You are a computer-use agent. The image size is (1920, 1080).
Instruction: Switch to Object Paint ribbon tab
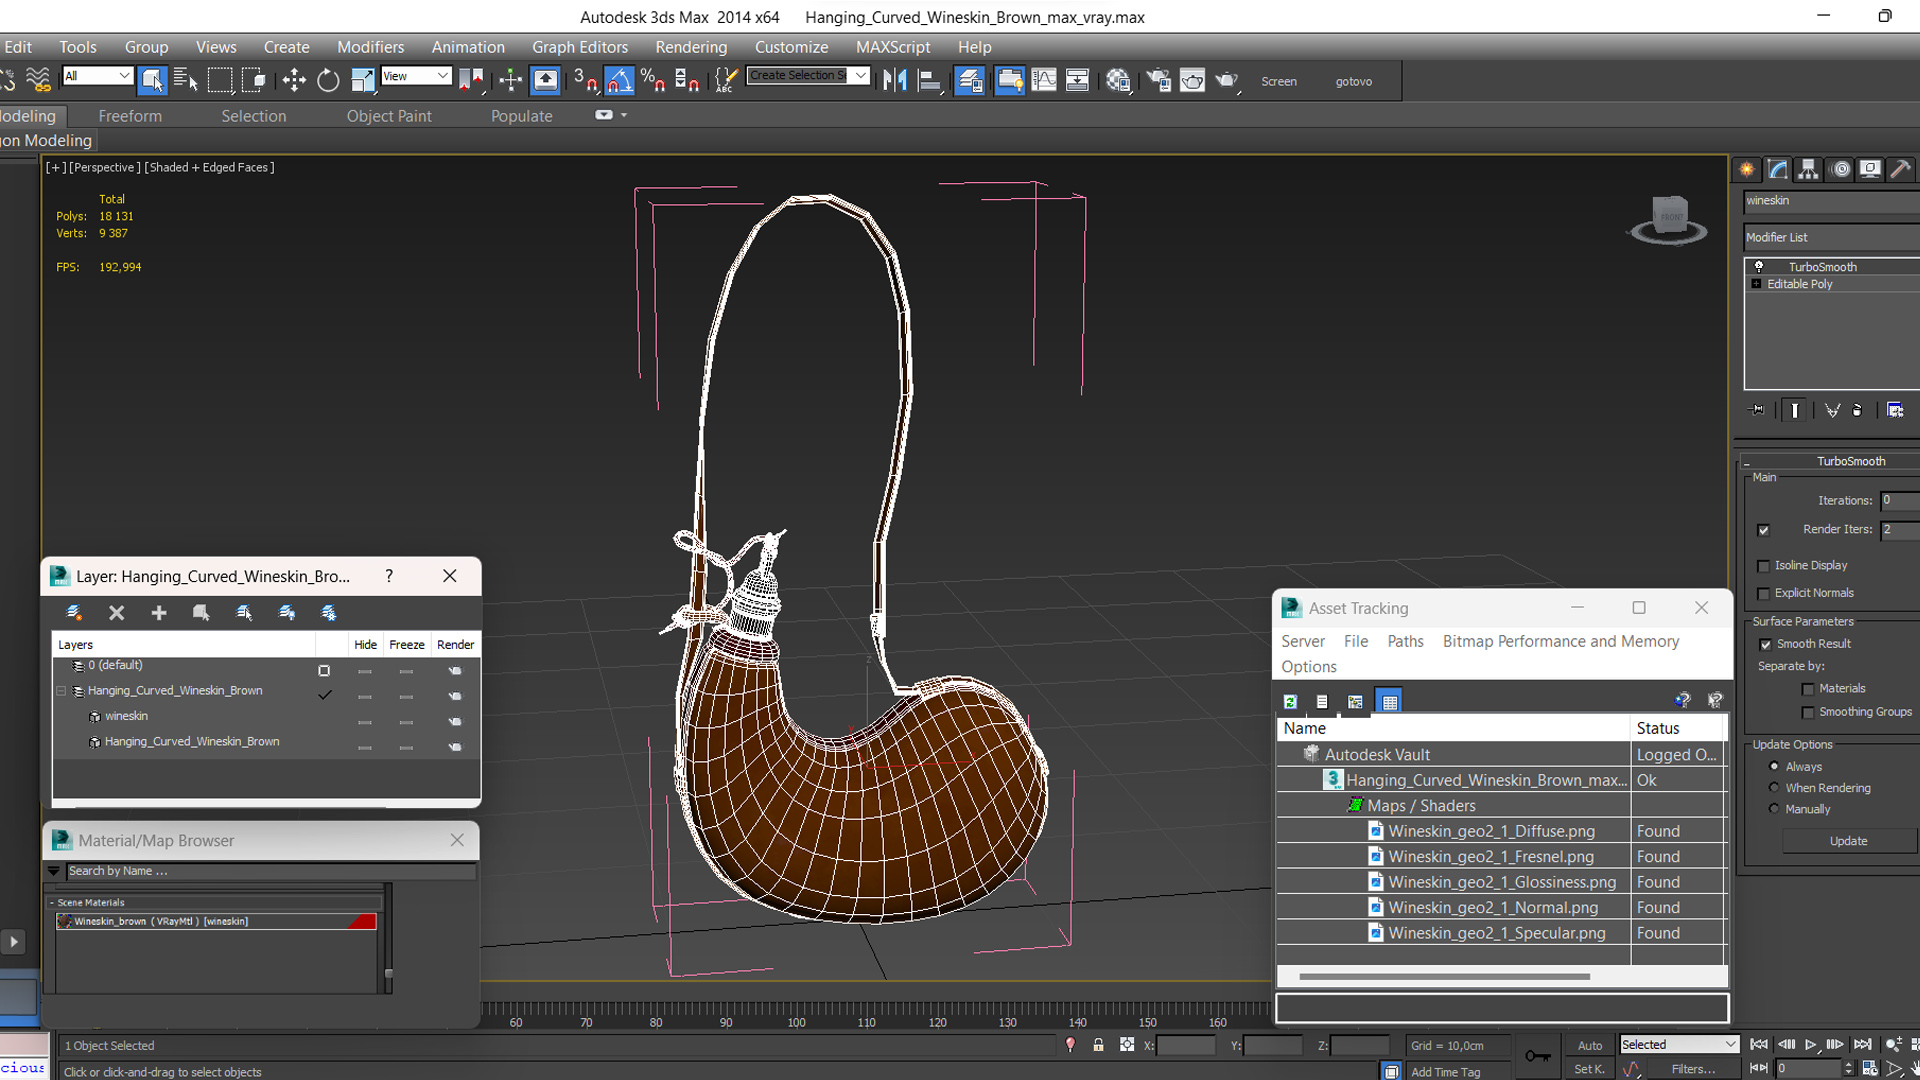(x=389, y=116)
